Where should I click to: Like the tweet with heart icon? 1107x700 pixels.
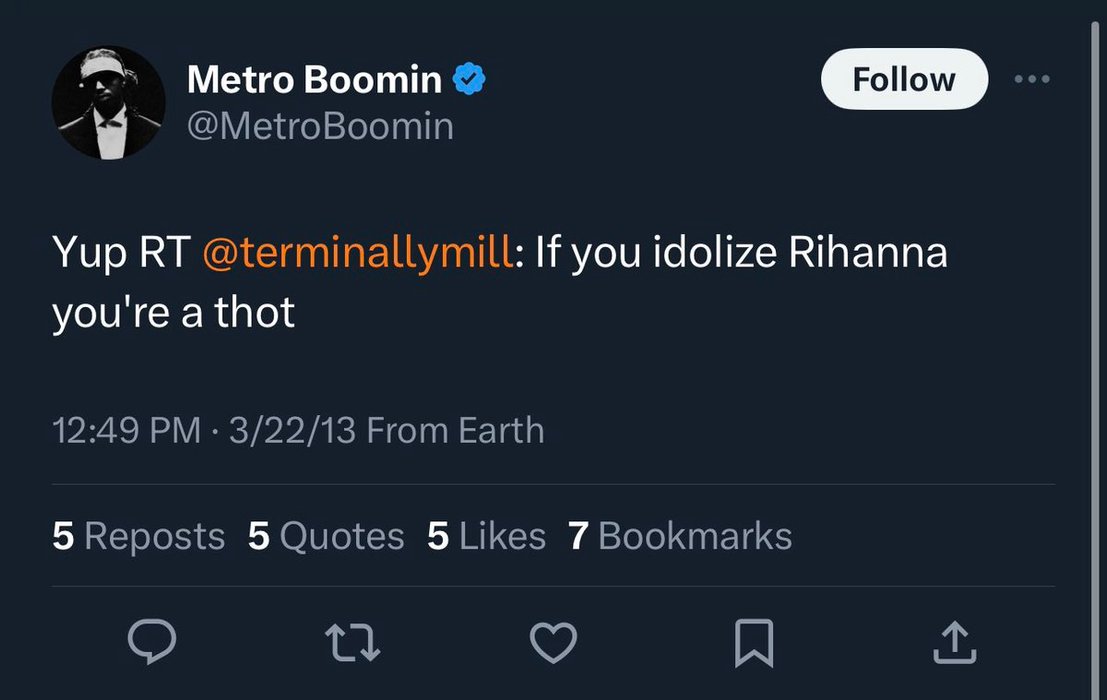click(x=553, y=642)
